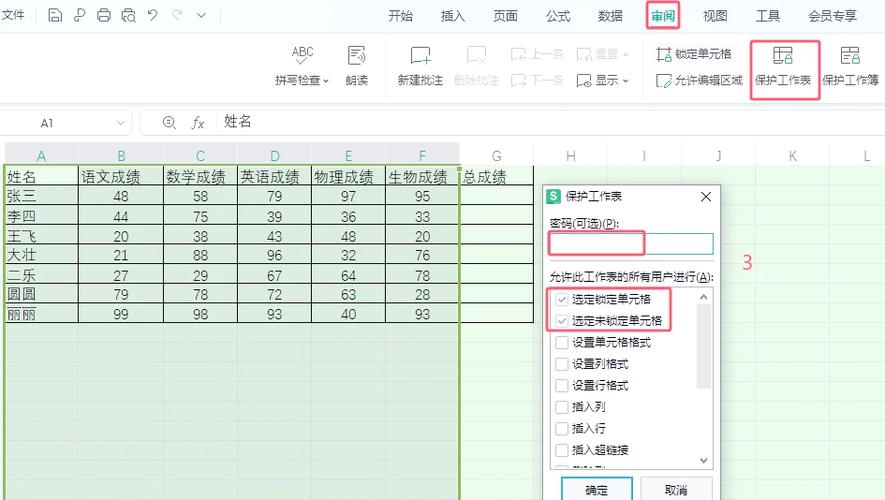The height and width of the screenshot is (500, 885).
Task: Click 下一条 next comment button
Action: pyautogui.click(x=537, y=80)
